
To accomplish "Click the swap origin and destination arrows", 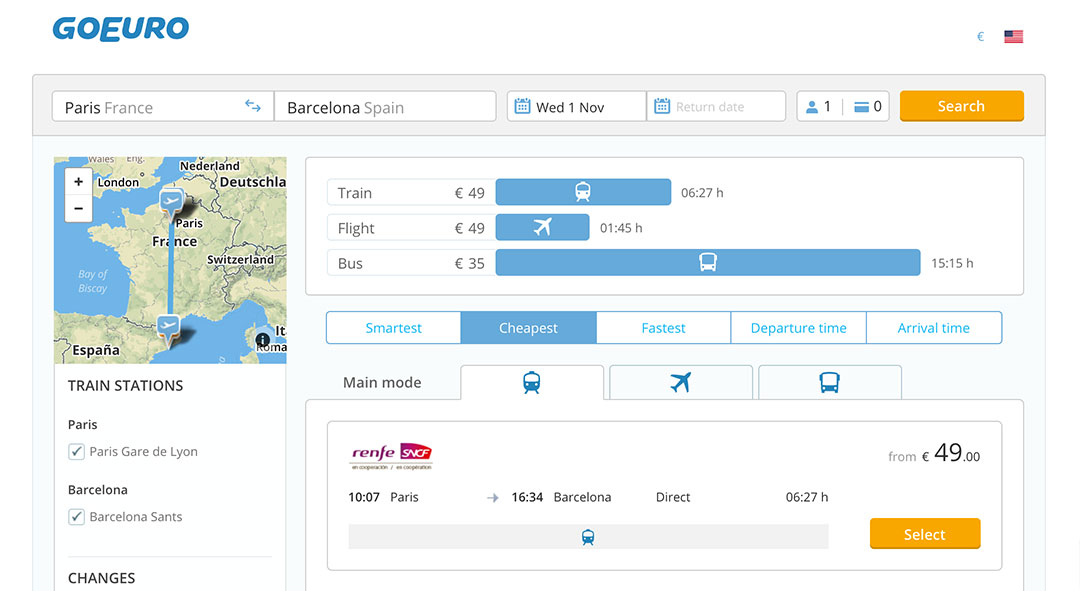I will click(253, 107).
